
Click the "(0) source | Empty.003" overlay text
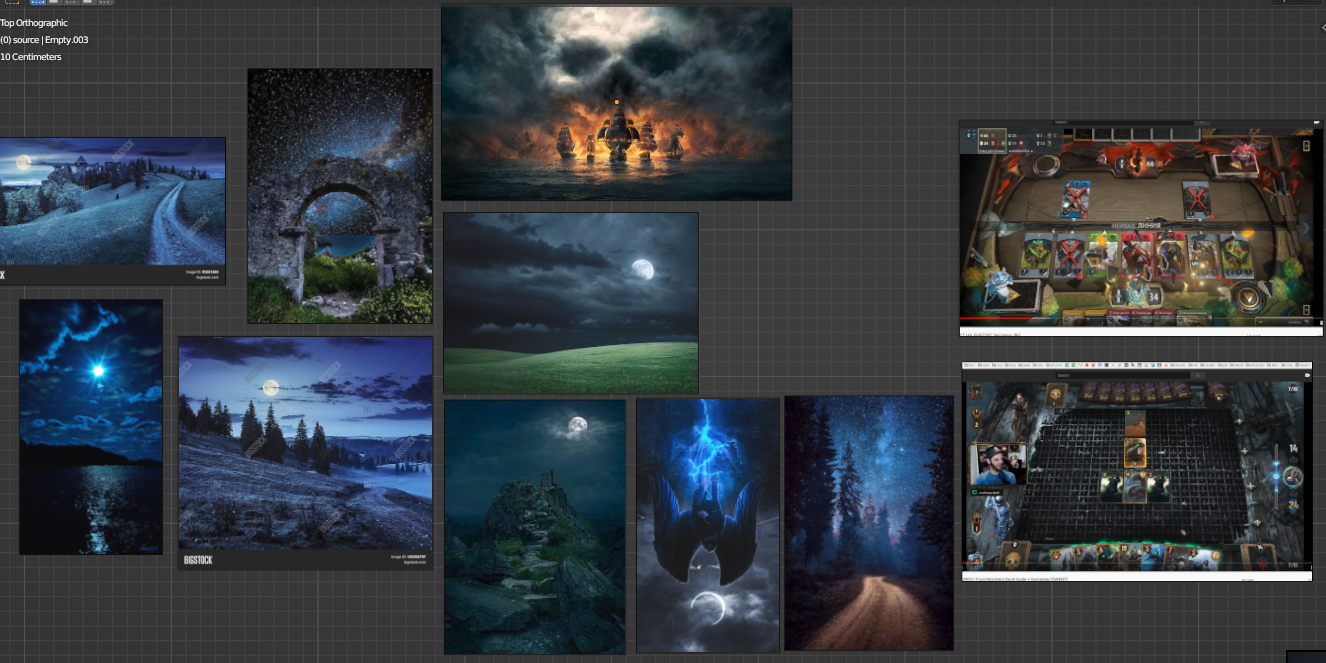point(45,40)
